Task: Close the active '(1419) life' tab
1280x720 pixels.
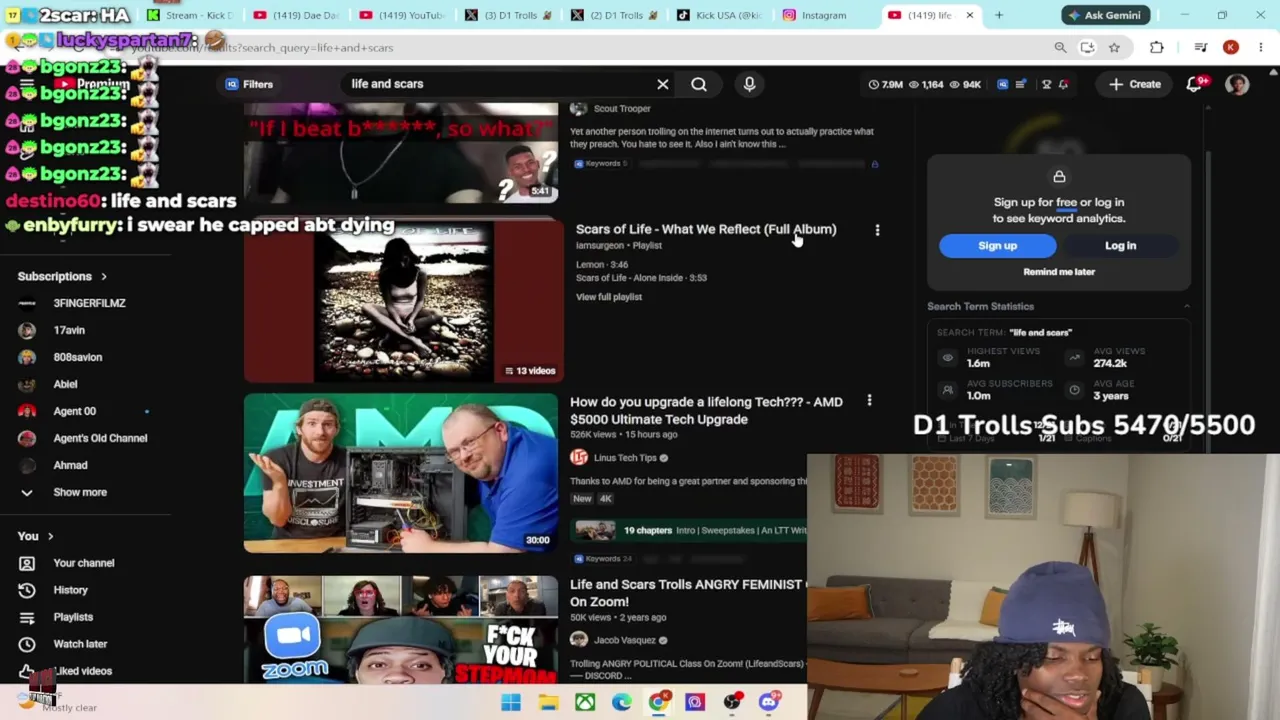Action: click(x=969, y=15)
